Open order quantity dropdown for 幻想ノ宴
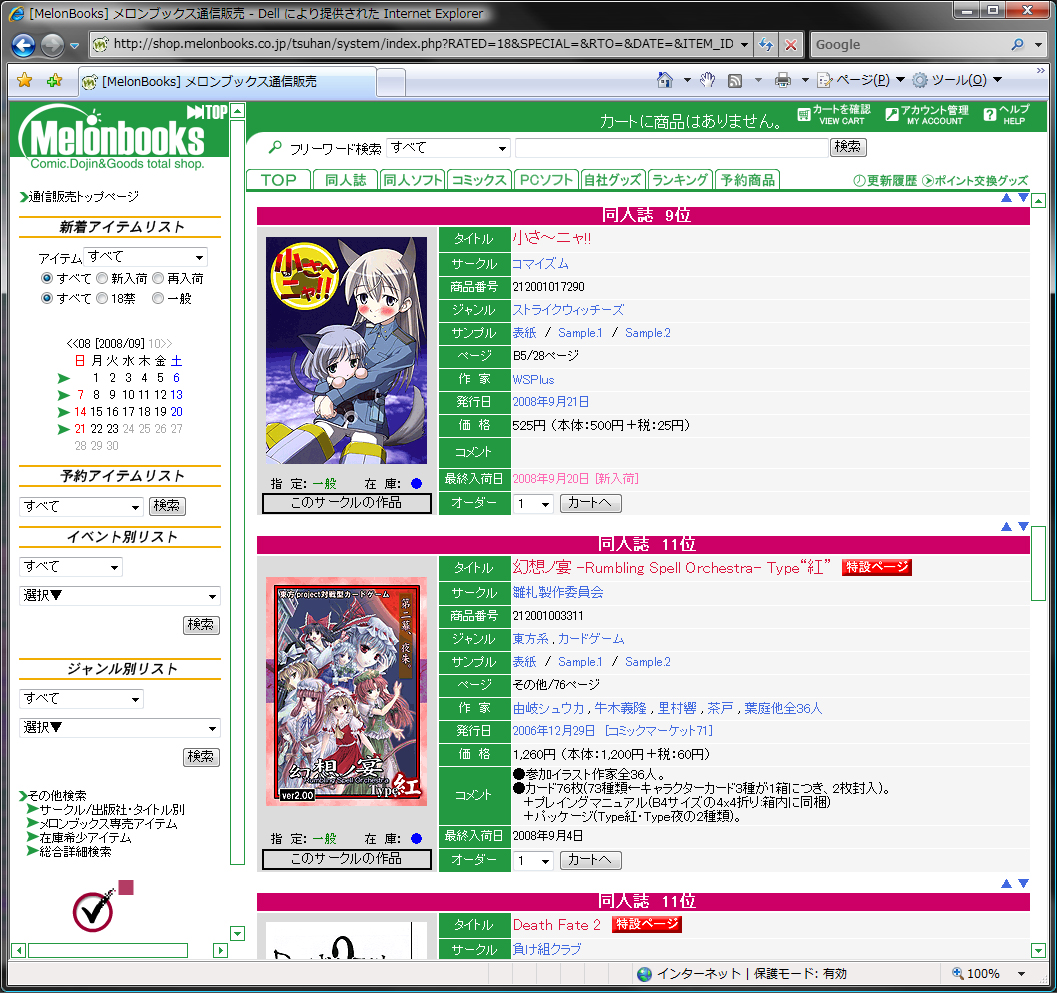The image size is (1057, 993). (534, 861)
